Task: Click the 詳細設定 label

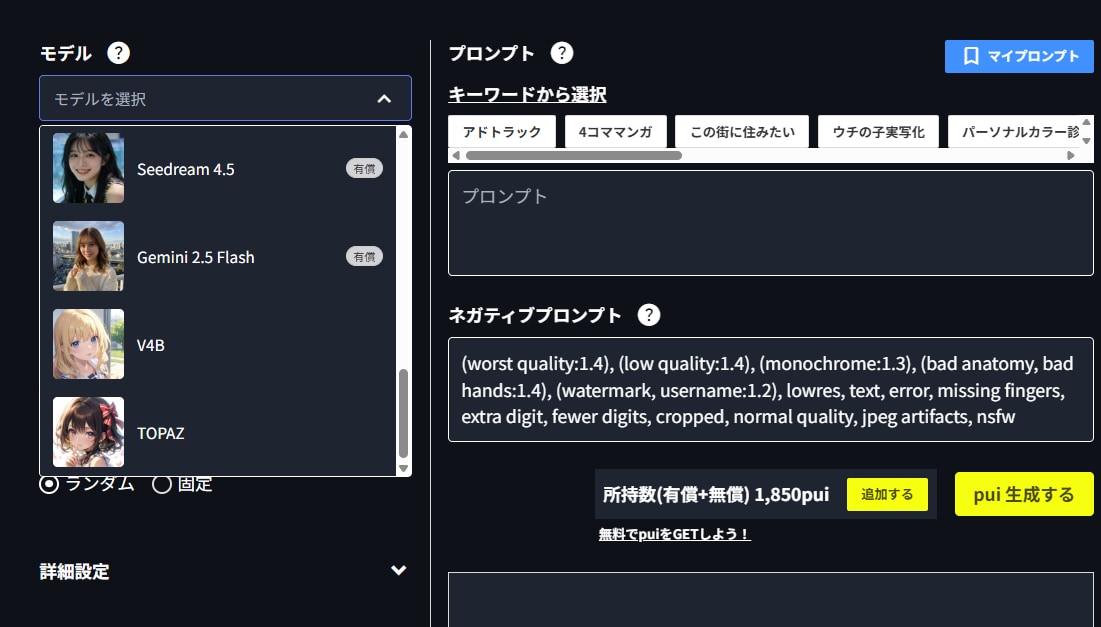Action: (74, 572)
